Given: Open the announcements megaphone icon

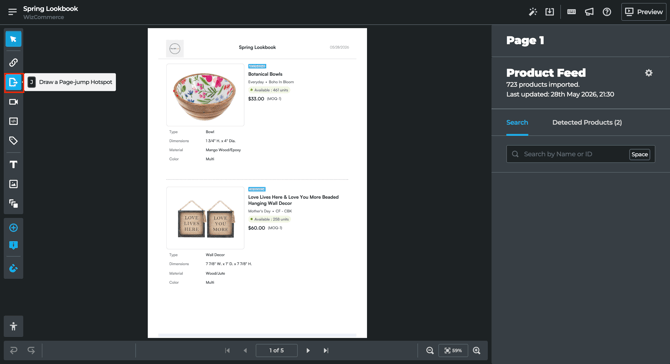Looking at the screenshot, I should pyautogui.click(x=589, y=12).
